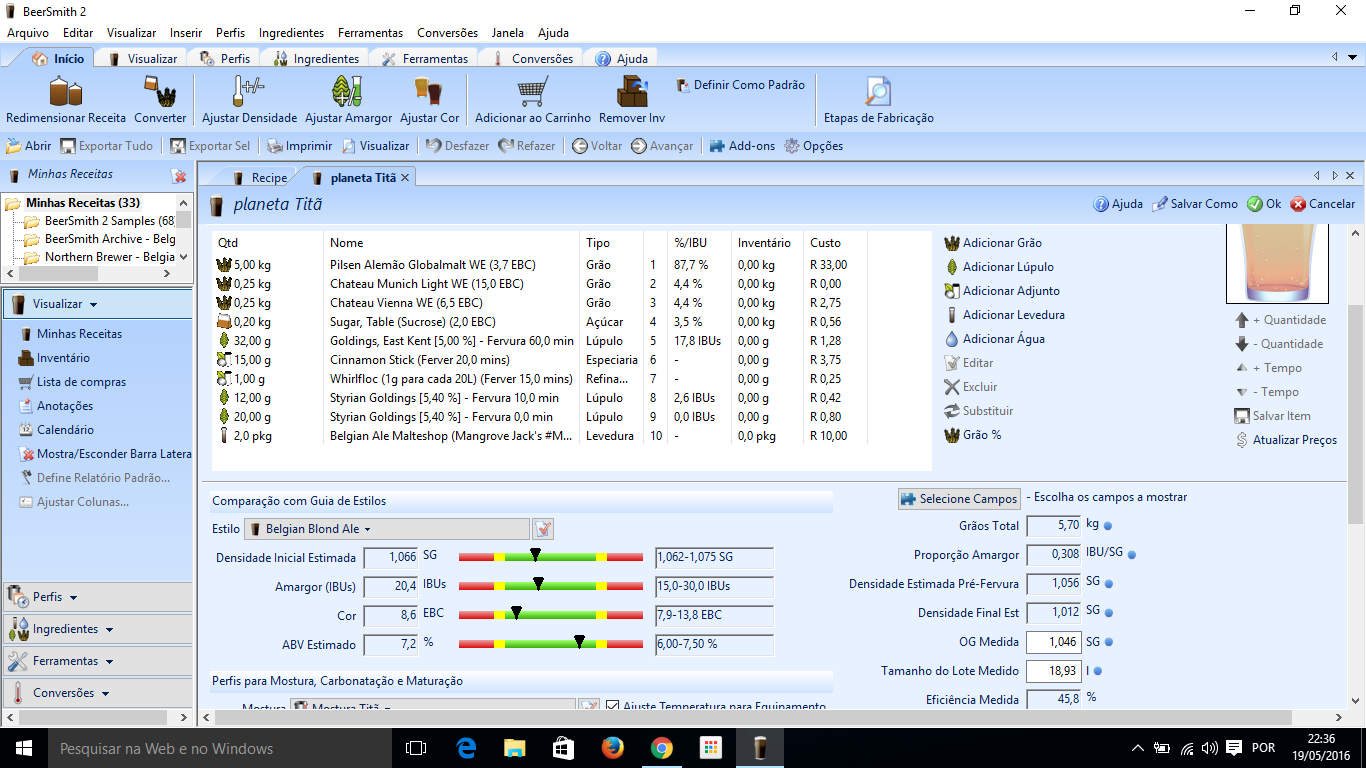Click Ajuda help icon in recipe header

click(x=1101, y=204)
